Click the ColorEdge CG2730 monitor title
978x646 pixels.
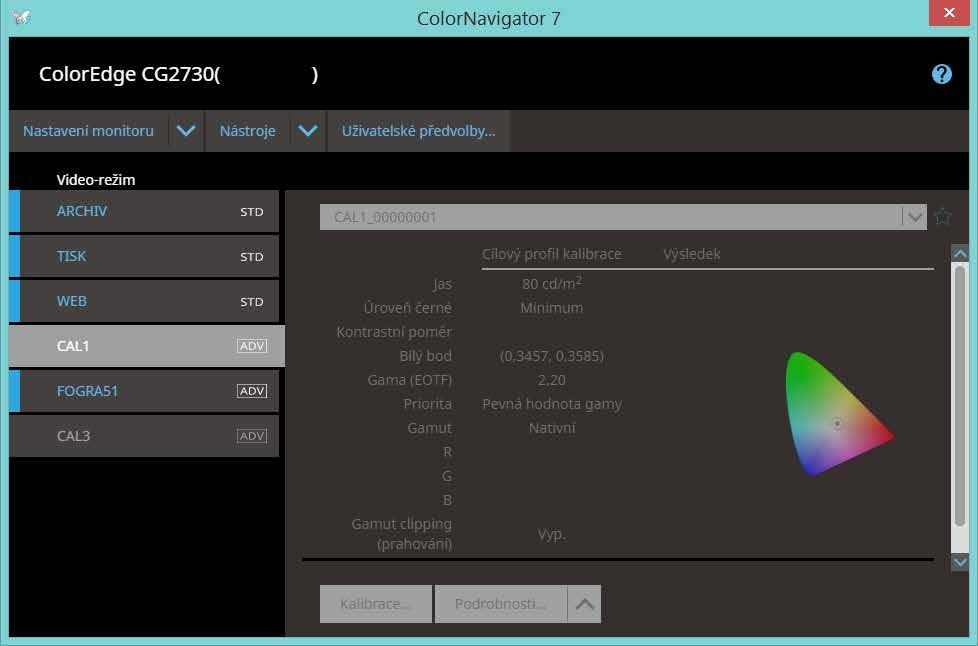pyautogui.click(x=178, y=74)
